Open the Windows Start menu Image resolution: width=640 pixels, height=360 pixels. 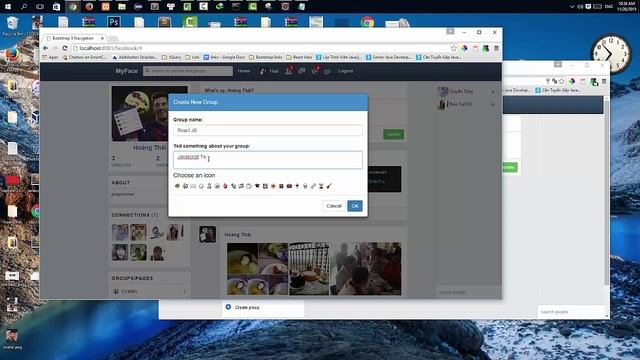[x=8, y=7]
